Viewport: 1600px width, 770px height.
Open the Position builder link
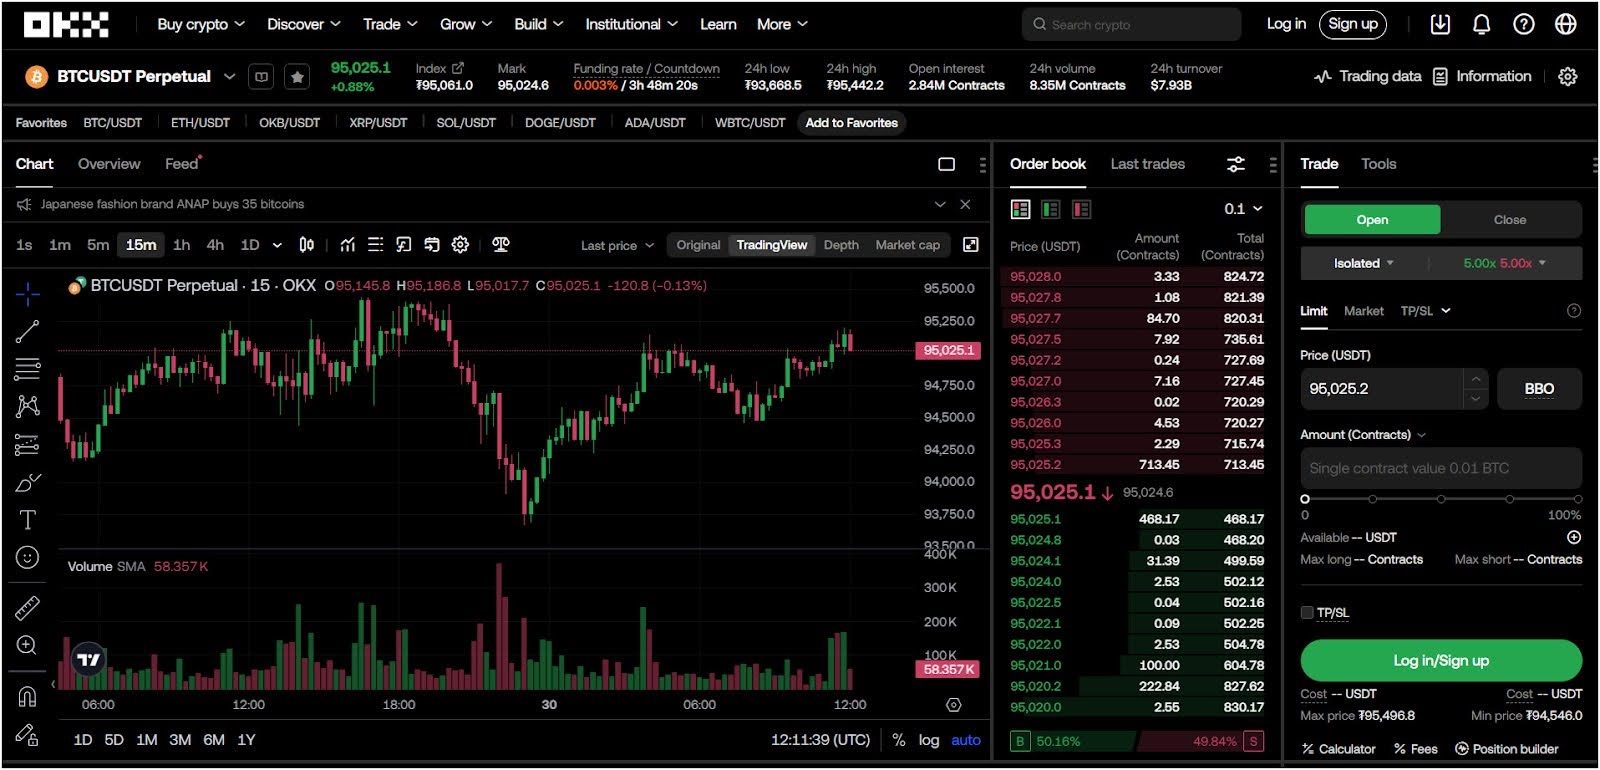[x=1507, y=749]
